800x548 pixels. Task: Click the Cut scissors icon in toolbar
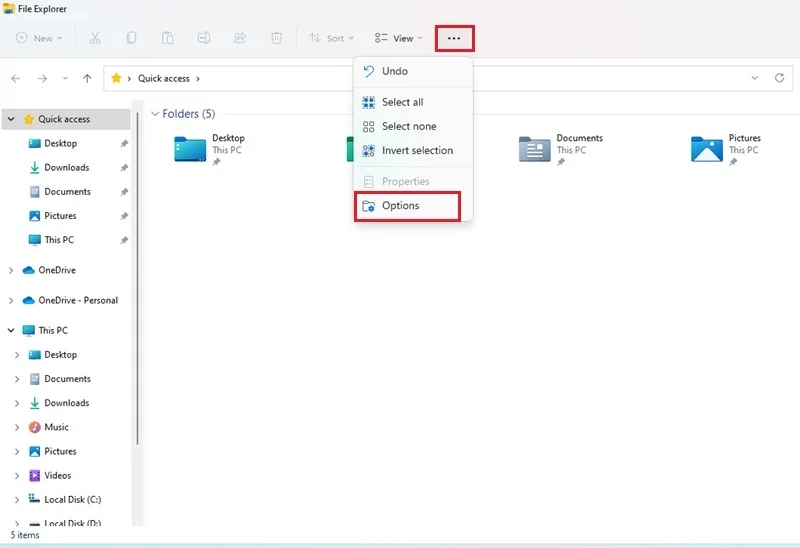point(95,38)
